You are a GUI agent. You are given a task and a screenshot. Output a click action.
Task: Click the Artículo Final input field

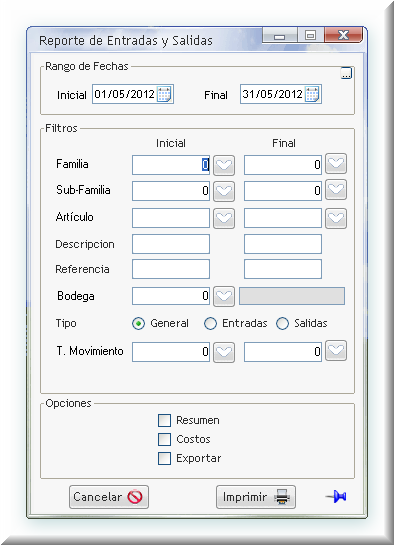[283, 218]
